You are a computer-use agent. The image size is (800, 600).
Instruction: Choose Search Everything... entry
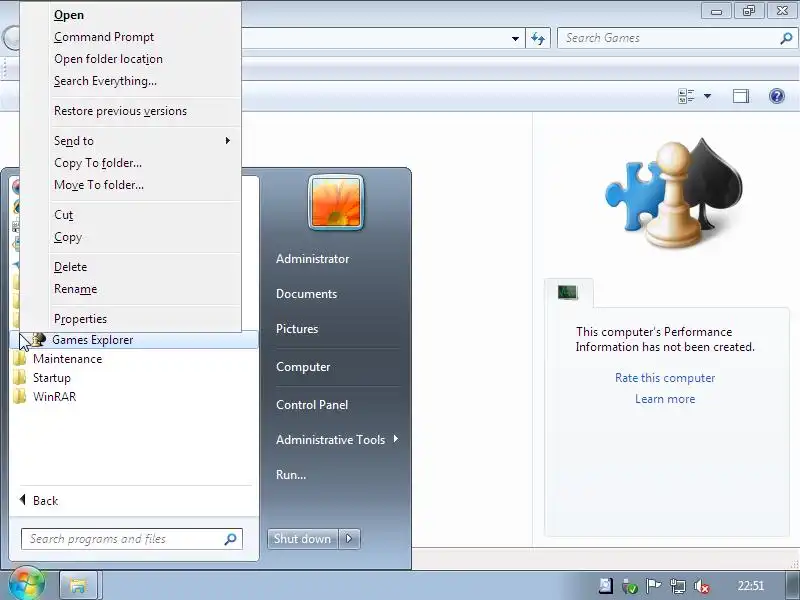(x=105, y=81)
